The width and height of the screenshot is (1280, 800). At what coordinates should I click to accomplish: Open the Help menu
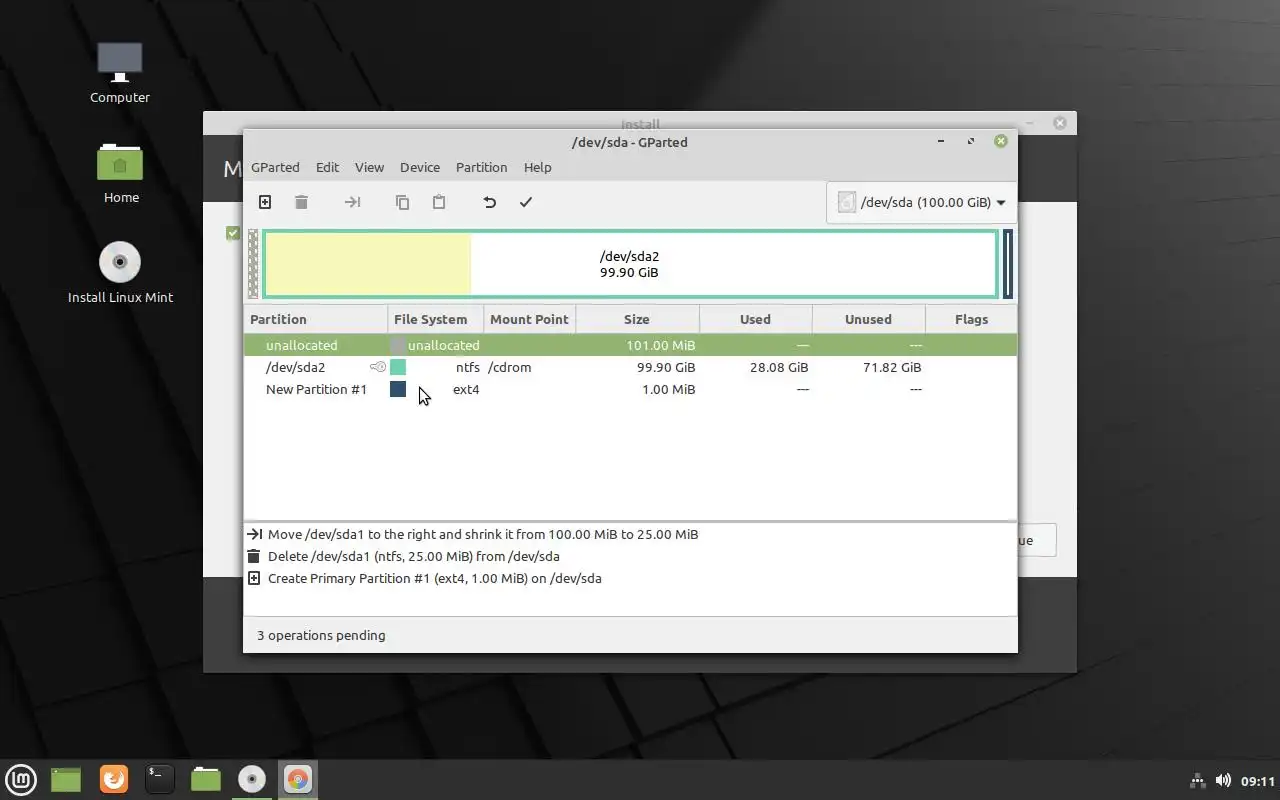pos(537,167)
